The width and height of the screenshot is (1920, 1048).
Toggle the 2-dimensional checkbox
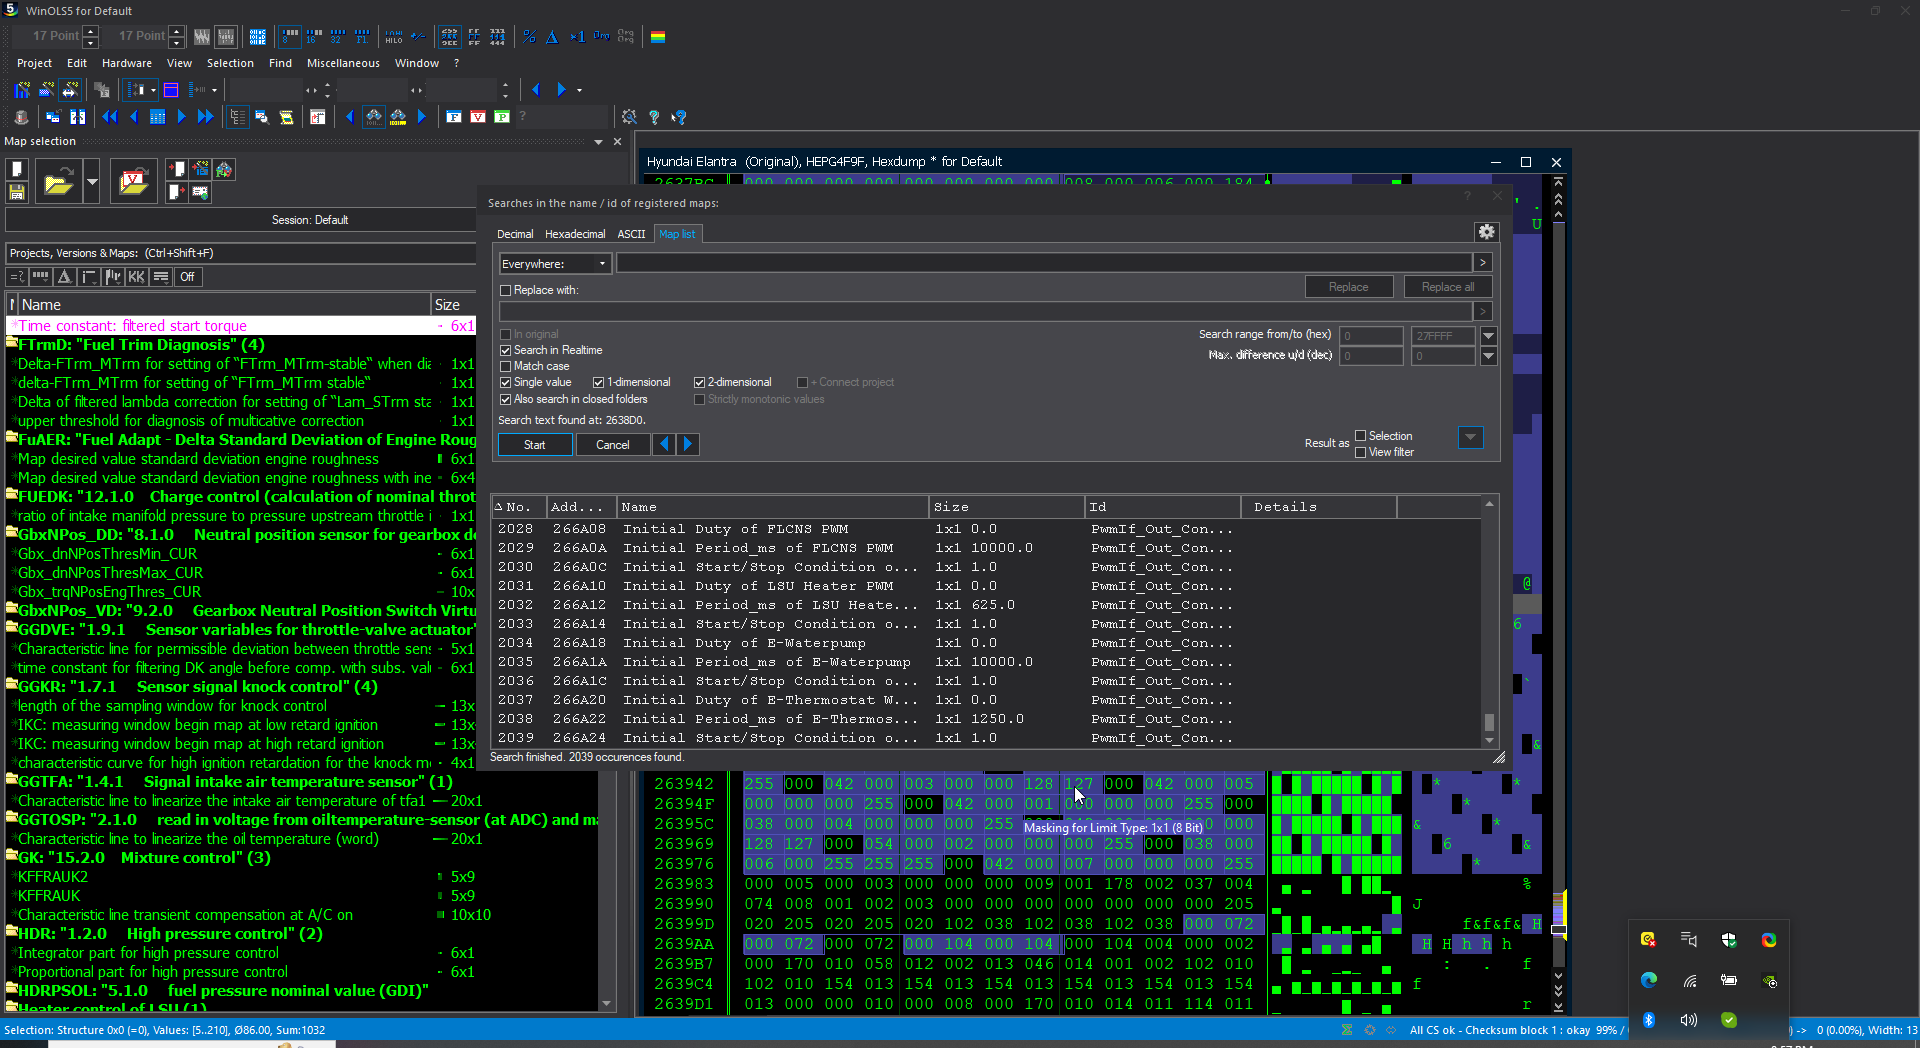(x=699, y=382)
